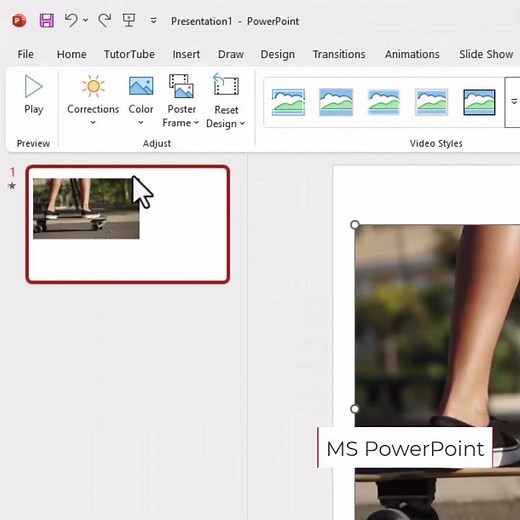The width and height of the screenshot is (520, 520).
Task: Apply the third soft-edge video style
Action: click(x=383, y=102)
